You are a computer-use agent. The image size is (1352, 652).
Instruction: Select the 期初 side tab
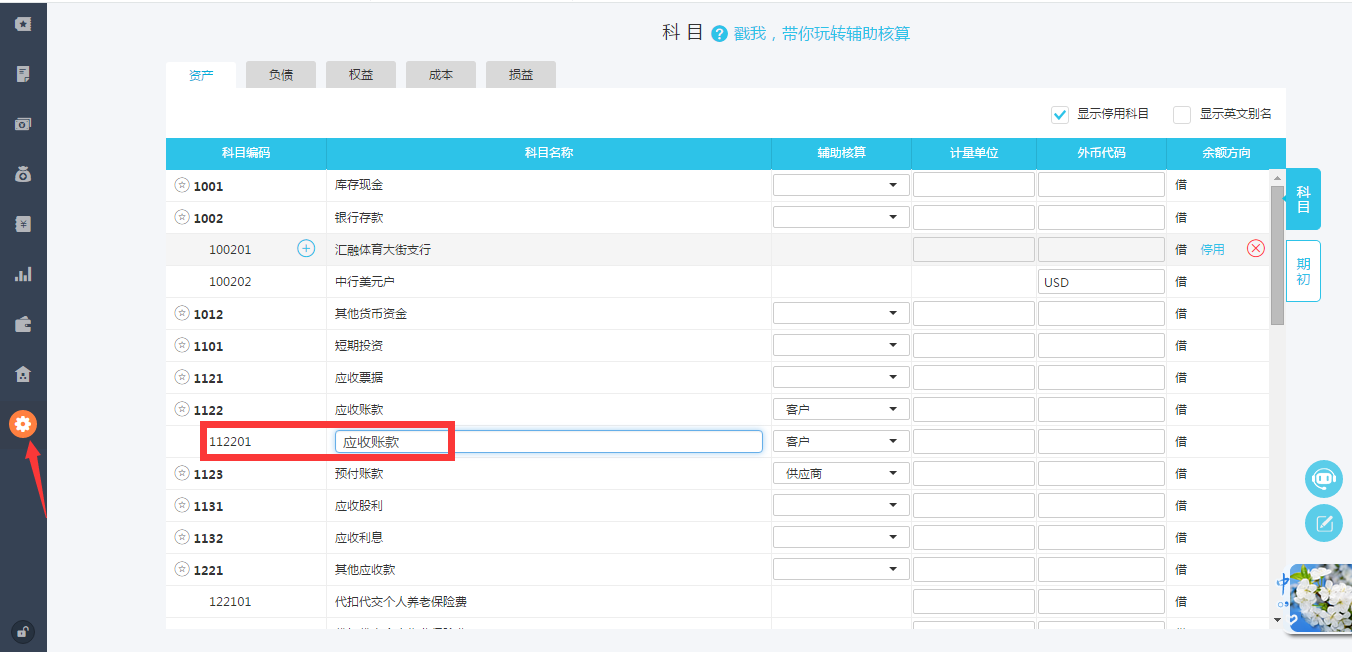[x=1303, y=271]
